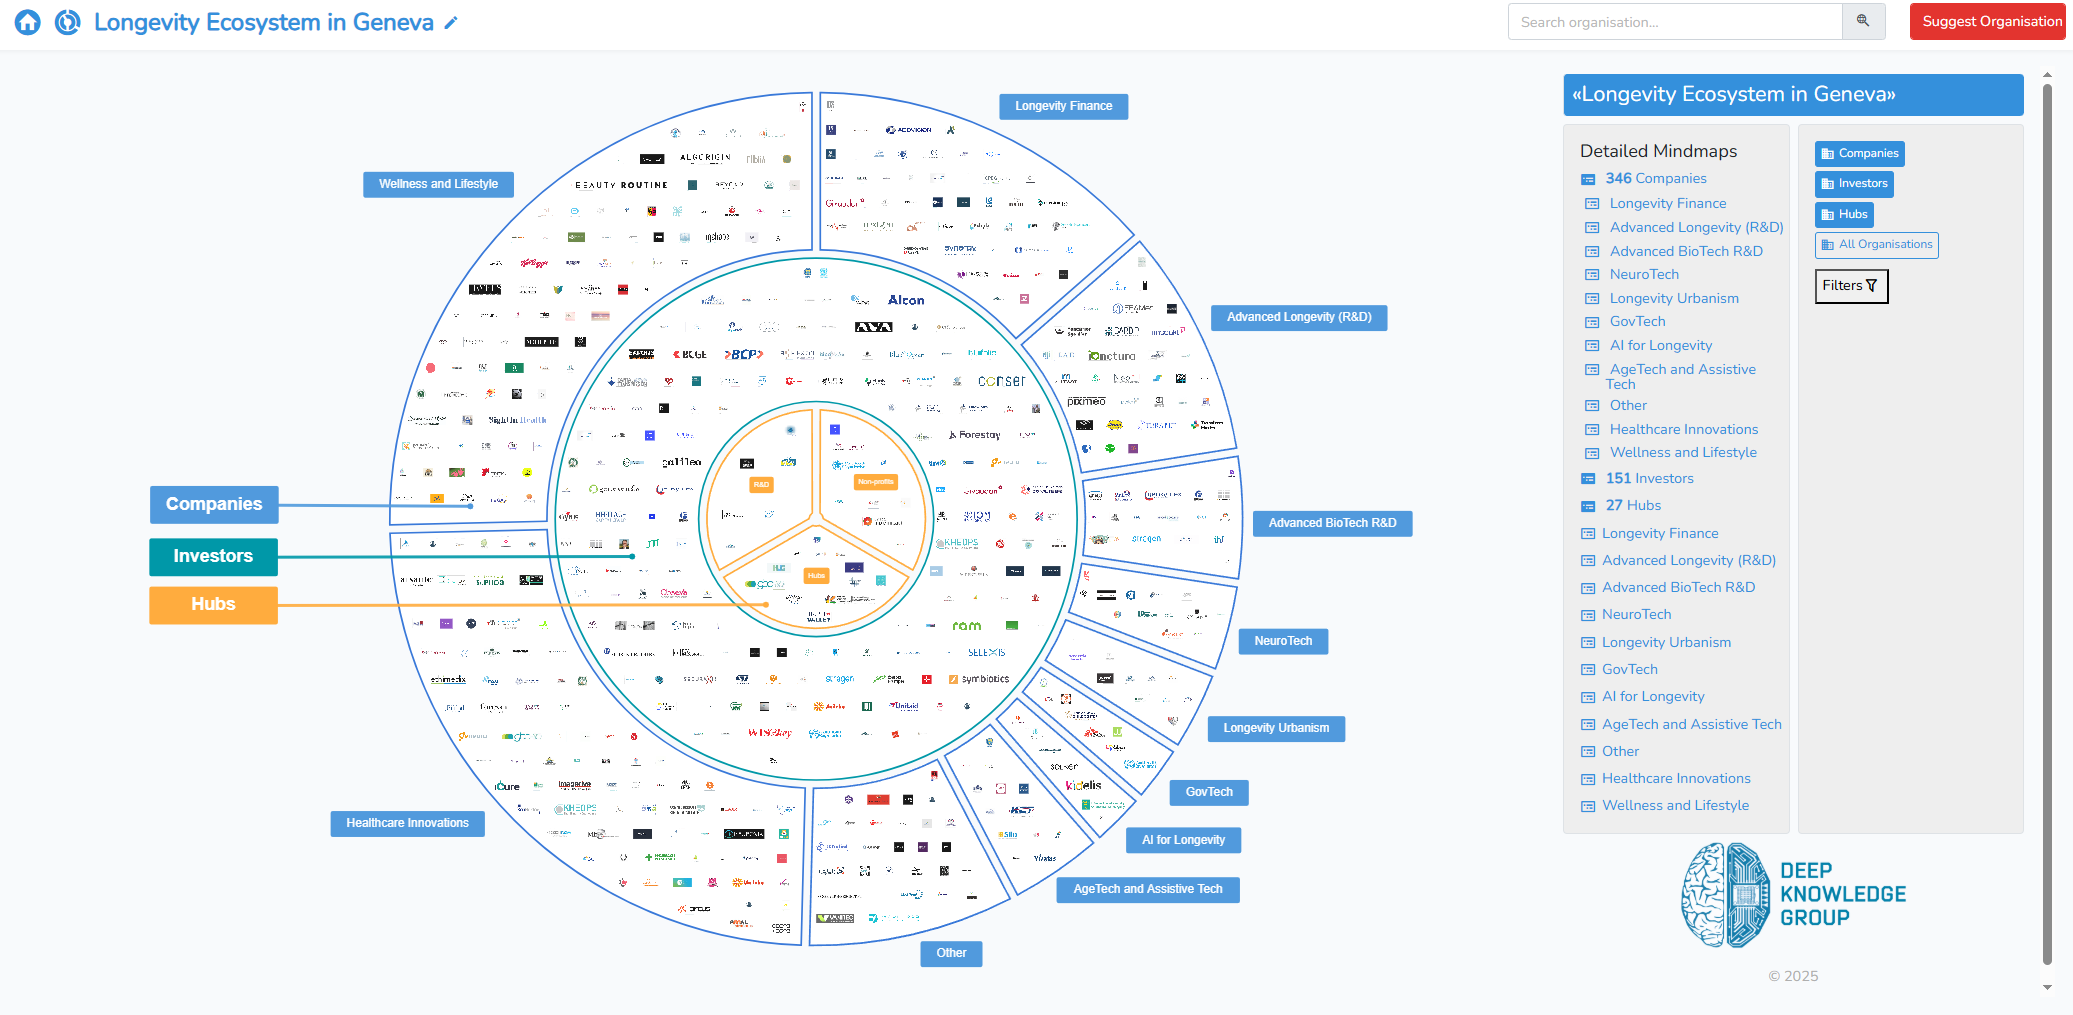Open the NeuroTech link under Companies

click(x=1644, y=274)
